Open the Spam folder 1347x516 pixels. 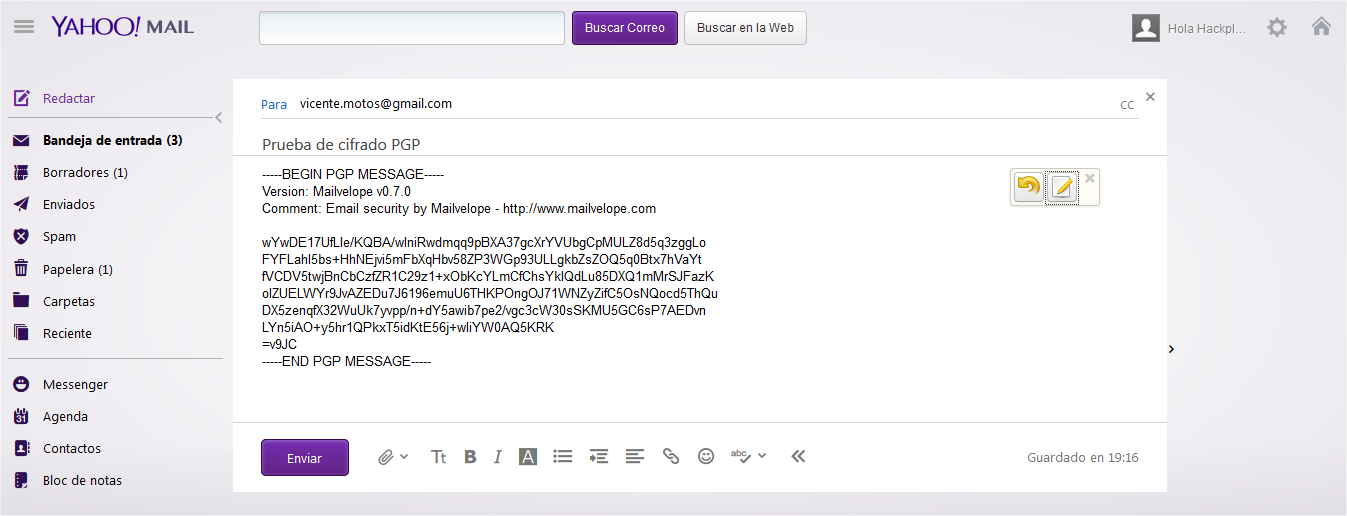point(59,237)
